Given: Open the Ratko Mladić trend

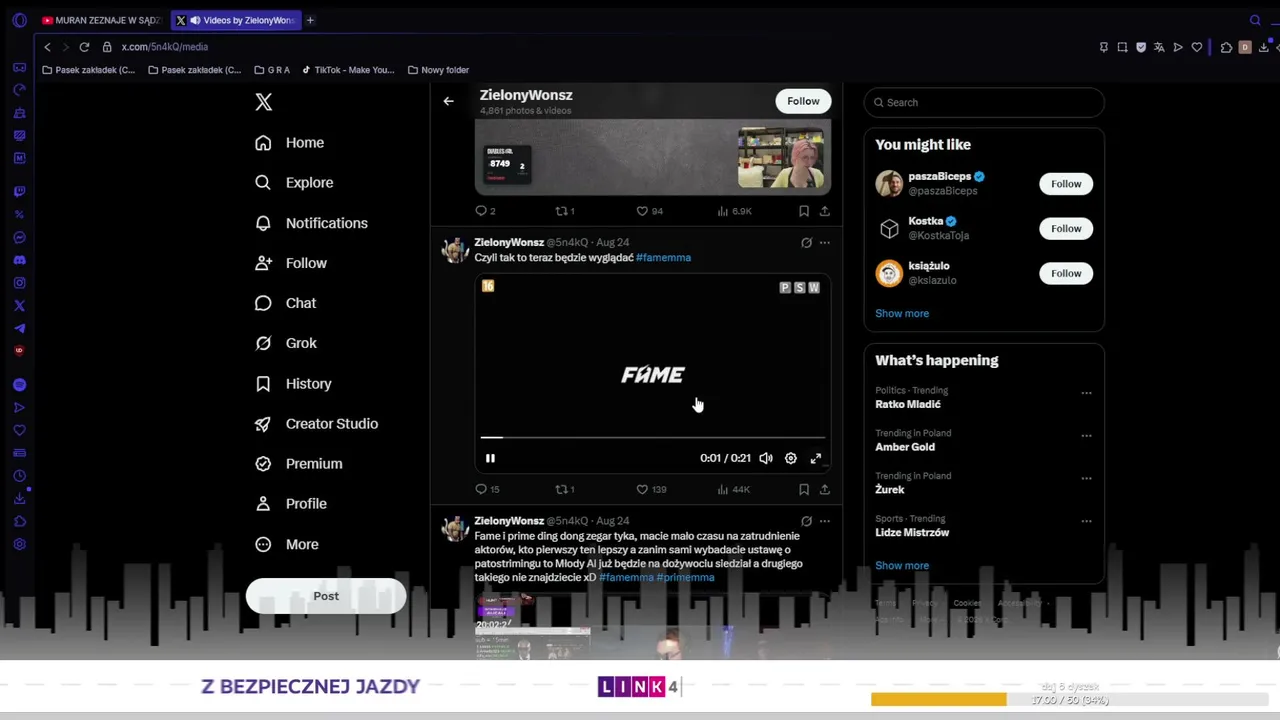Looking at the screenshot, I should pos(908,404).
